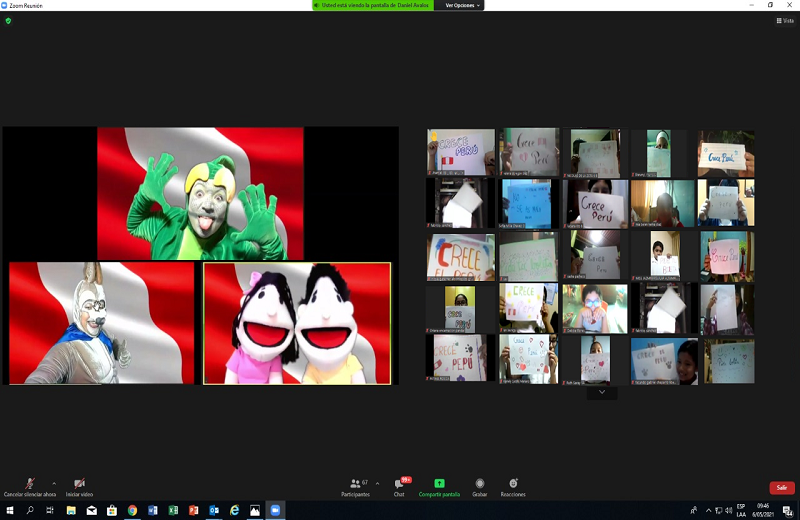
Task: Open Google Chrome from the taskbar
Action: click(132, 510)
